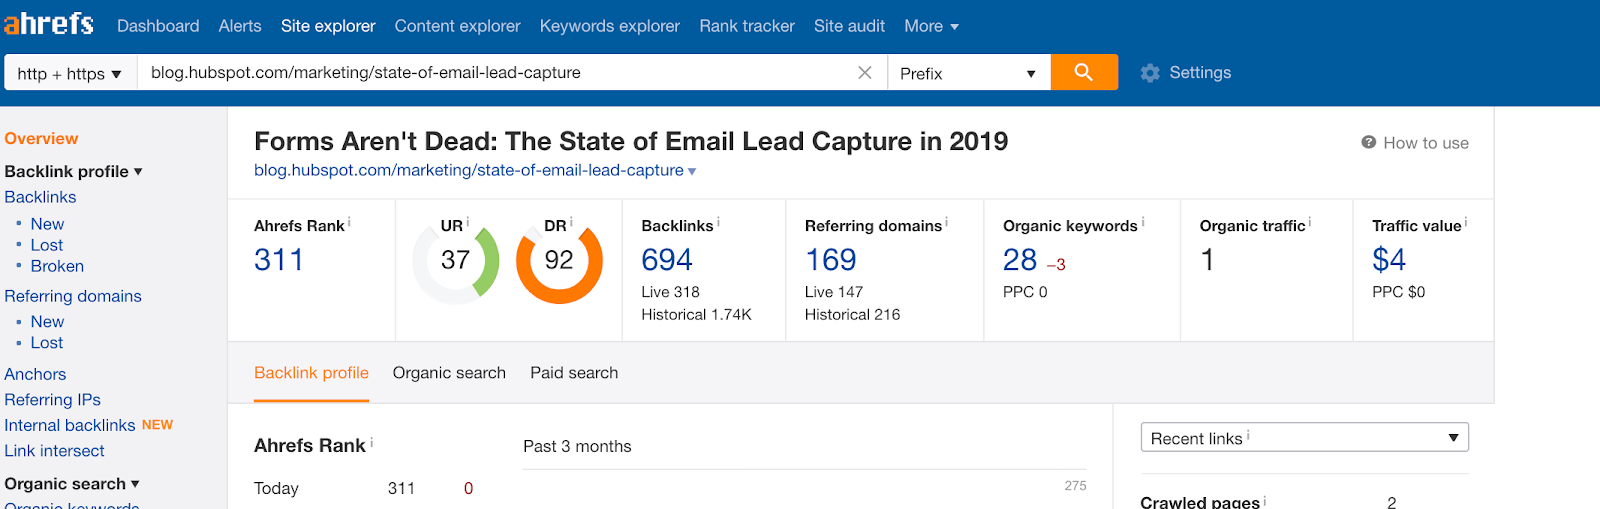This screenshot has height=509, width=1600.
Task: Click the UR 37 green donut gauge
Action: click(x=456, y=262)
